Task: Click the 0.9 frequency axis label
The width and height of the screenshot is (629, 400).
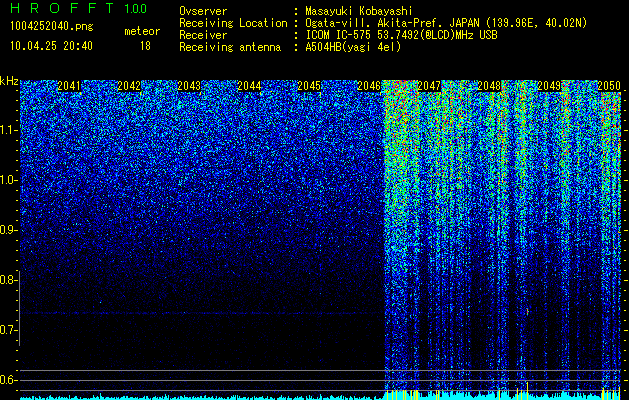Action: coord(8,230)
